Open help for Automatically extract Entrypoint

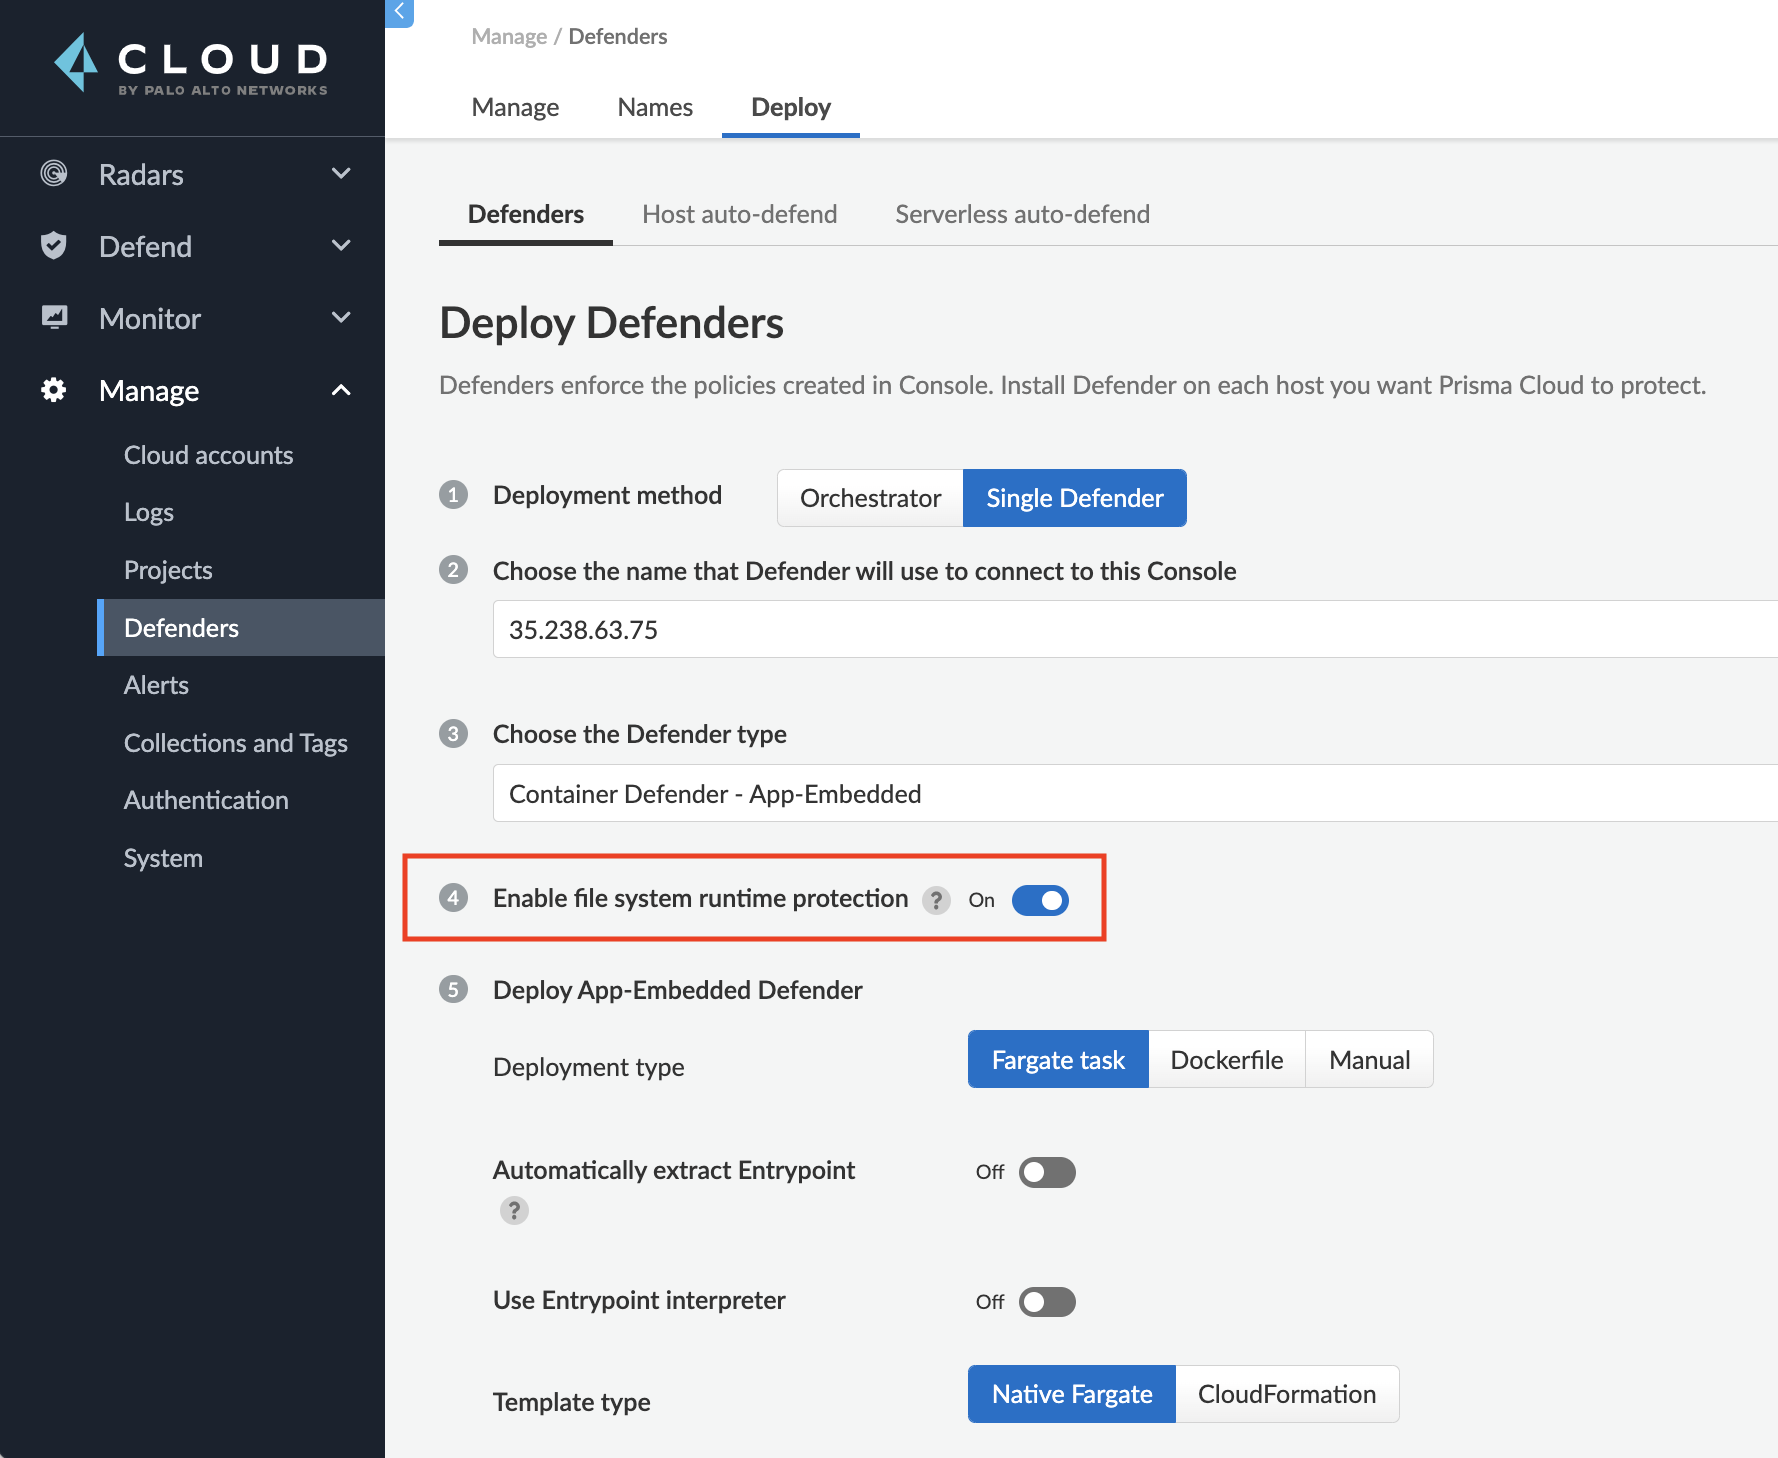coord(514,1211)
